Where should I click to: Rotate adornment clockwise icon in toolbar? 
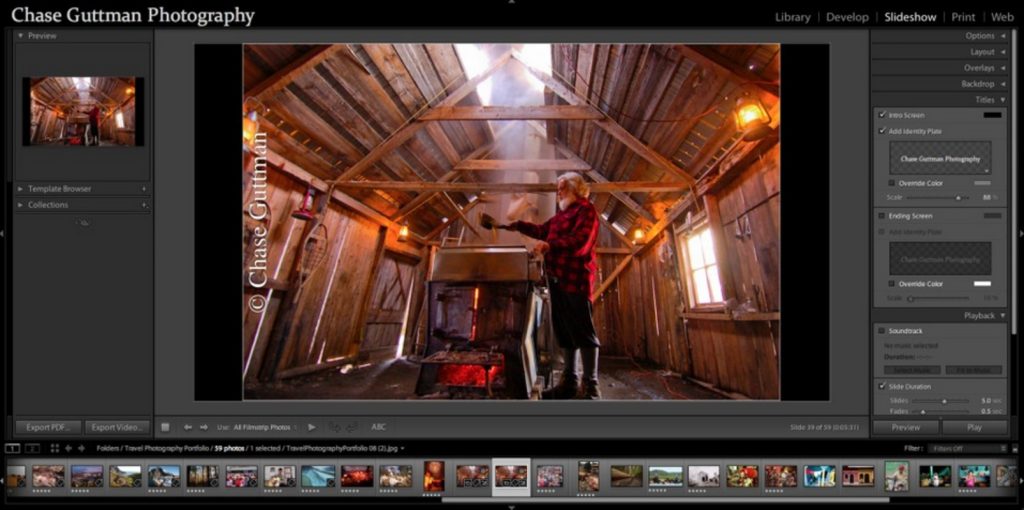point(351,427)
